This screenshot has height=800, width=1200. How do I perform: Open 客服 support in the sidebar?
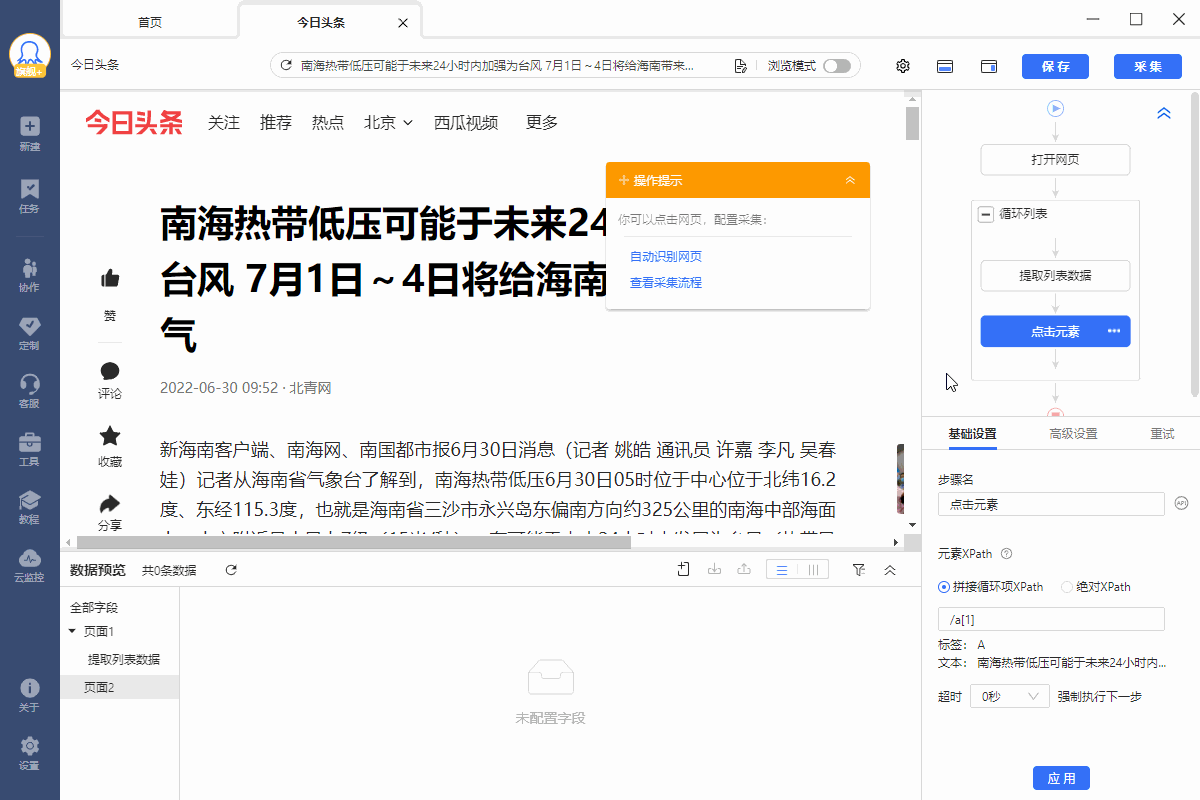(30, 391)
